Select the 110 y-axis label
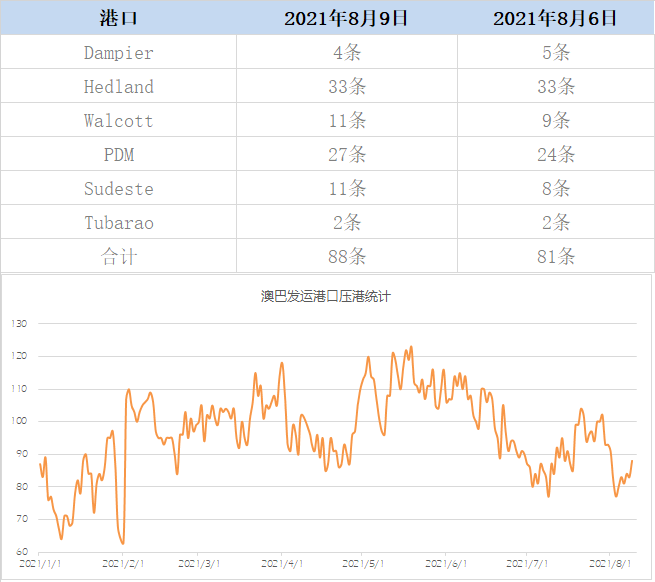Screen dimensions: 655x582 19,389
